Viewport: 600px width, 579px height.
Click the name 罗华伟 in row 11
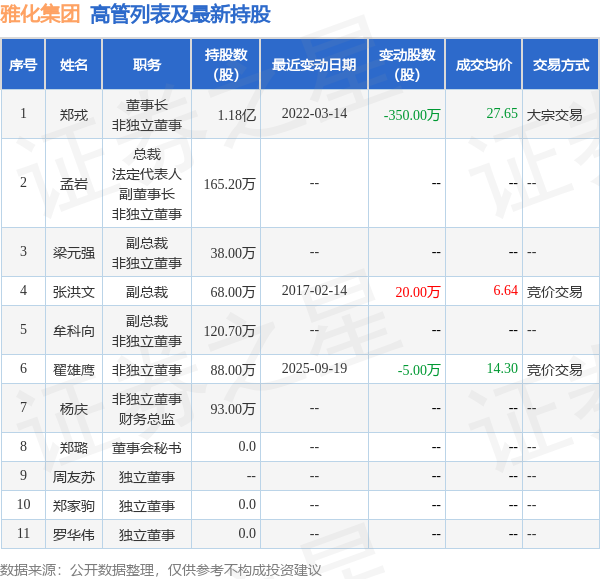click(74, 535)
